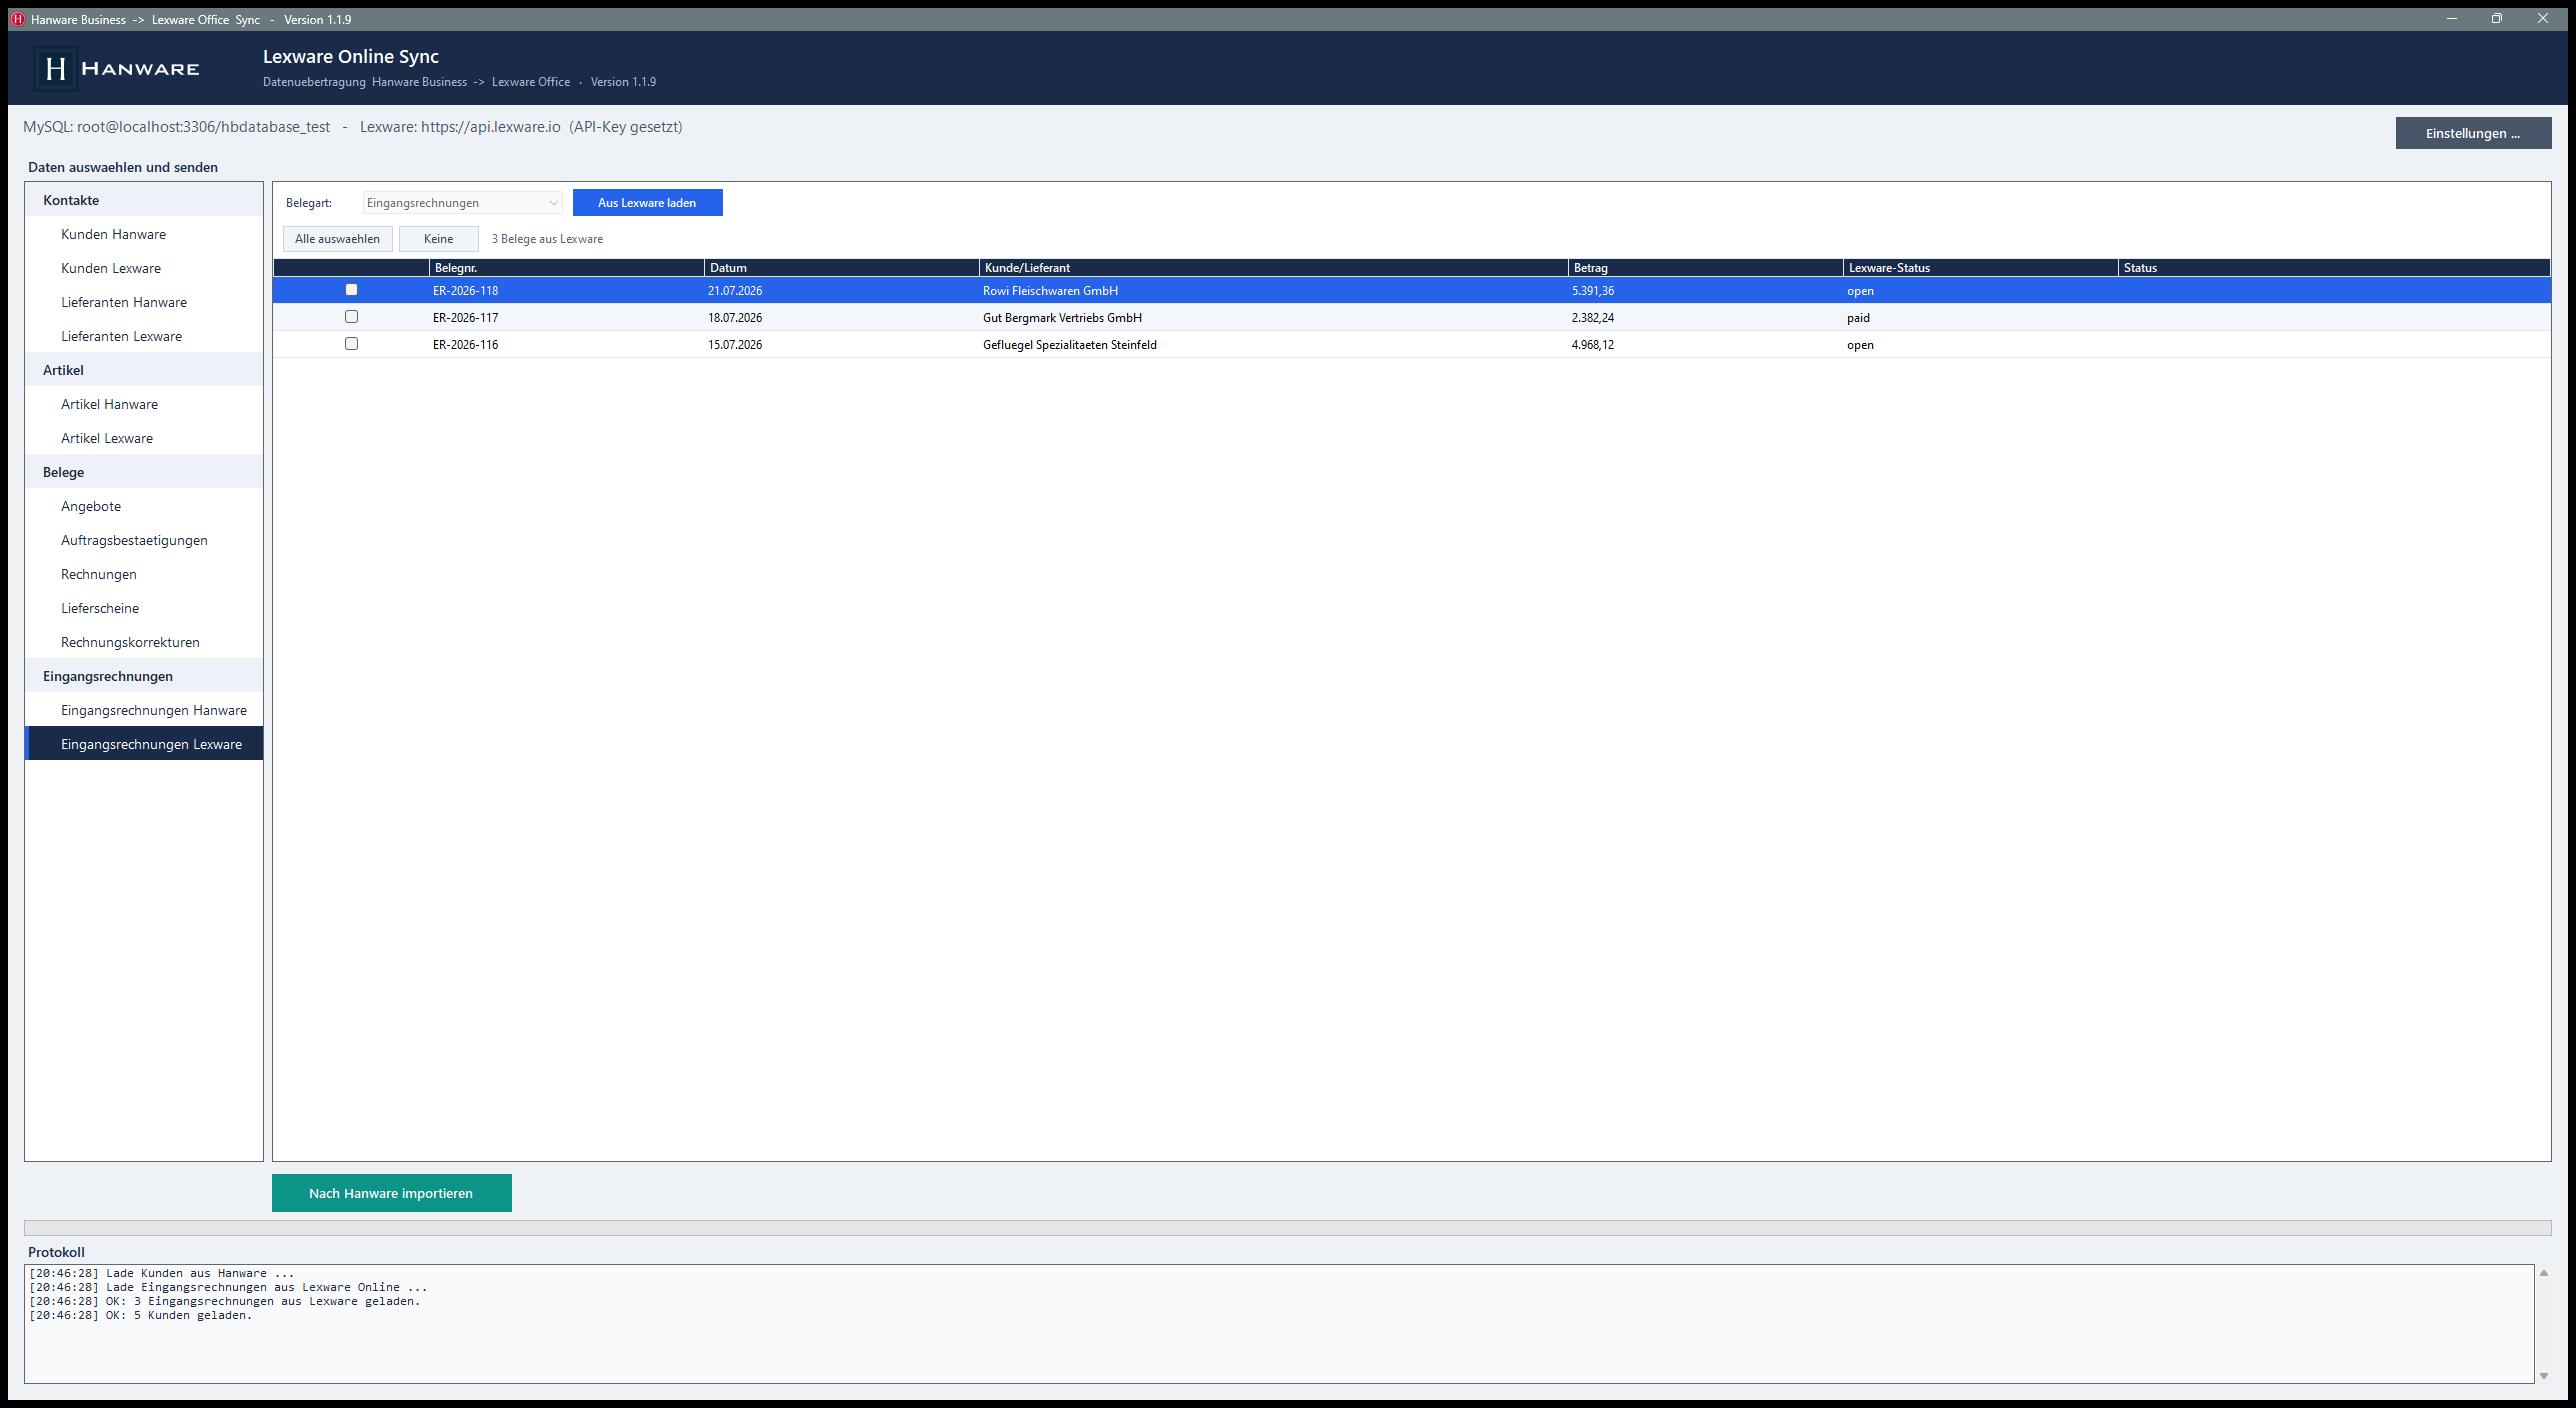
Task: Click the Nach Hanware importieren button
Action: pos(391,1193)
